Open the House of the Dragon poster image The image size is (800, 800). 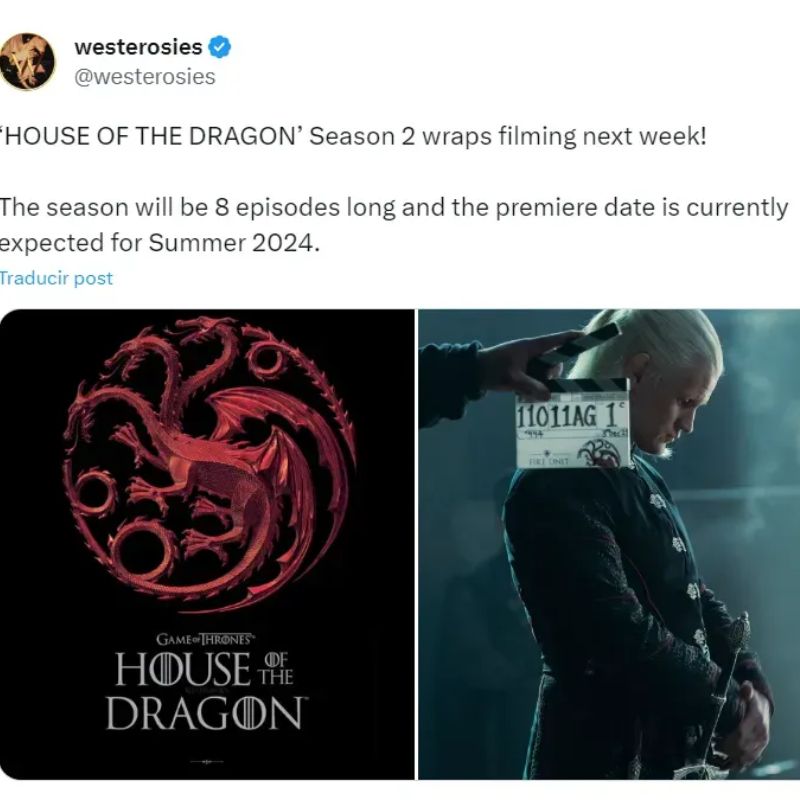coord(207,544)
